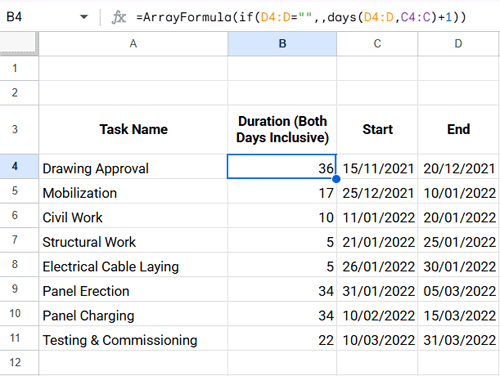Select the Electrical Cable Laying duration cell
The height and width of the screenshot is (376, 500).
[282, 265]
